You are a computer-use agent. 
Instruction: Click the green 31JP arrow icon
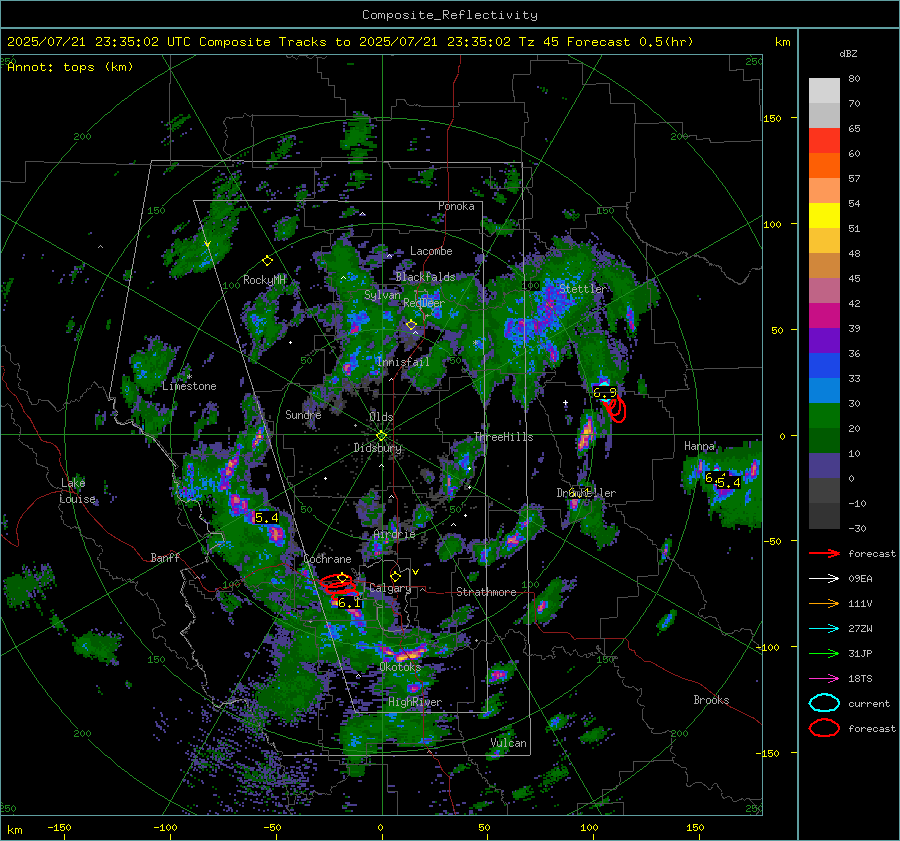pos(824,653)
